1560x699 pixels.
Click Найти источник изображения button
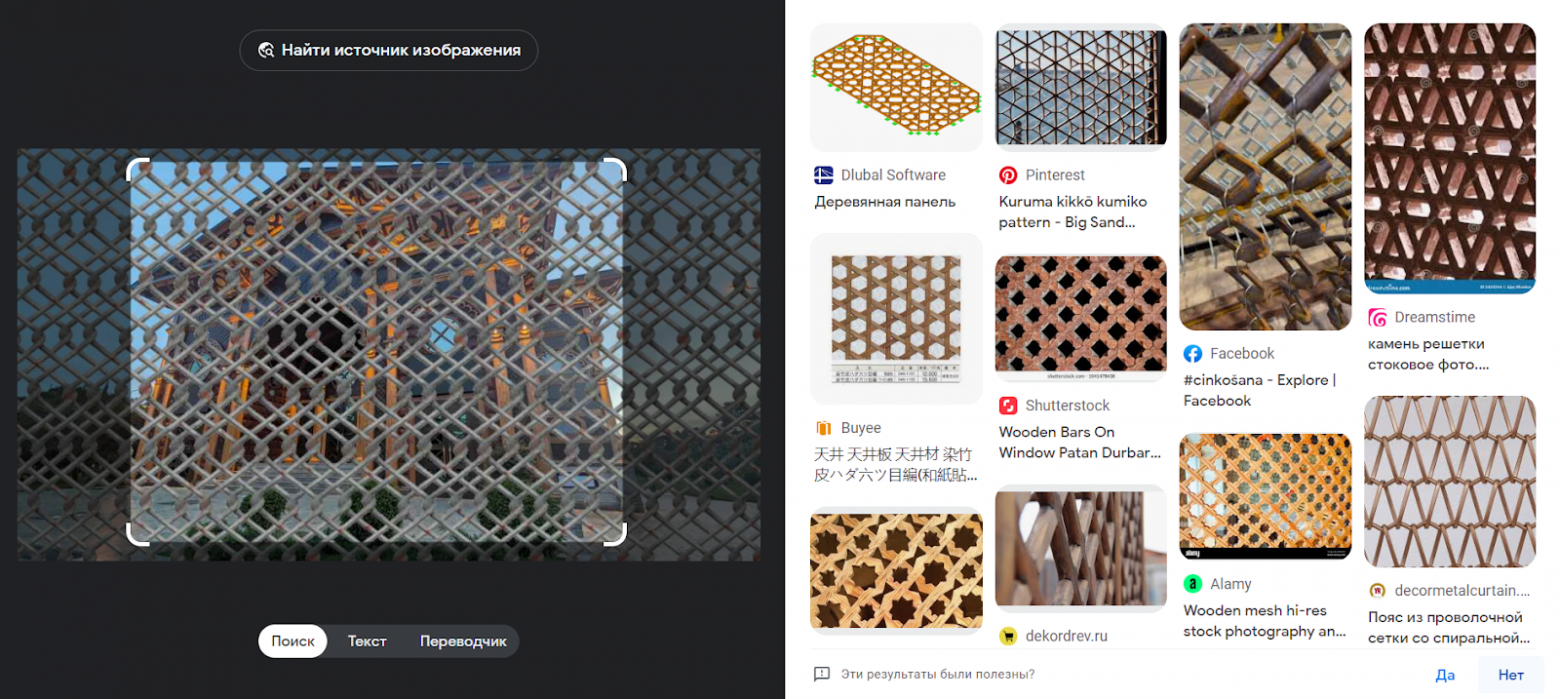389,50
